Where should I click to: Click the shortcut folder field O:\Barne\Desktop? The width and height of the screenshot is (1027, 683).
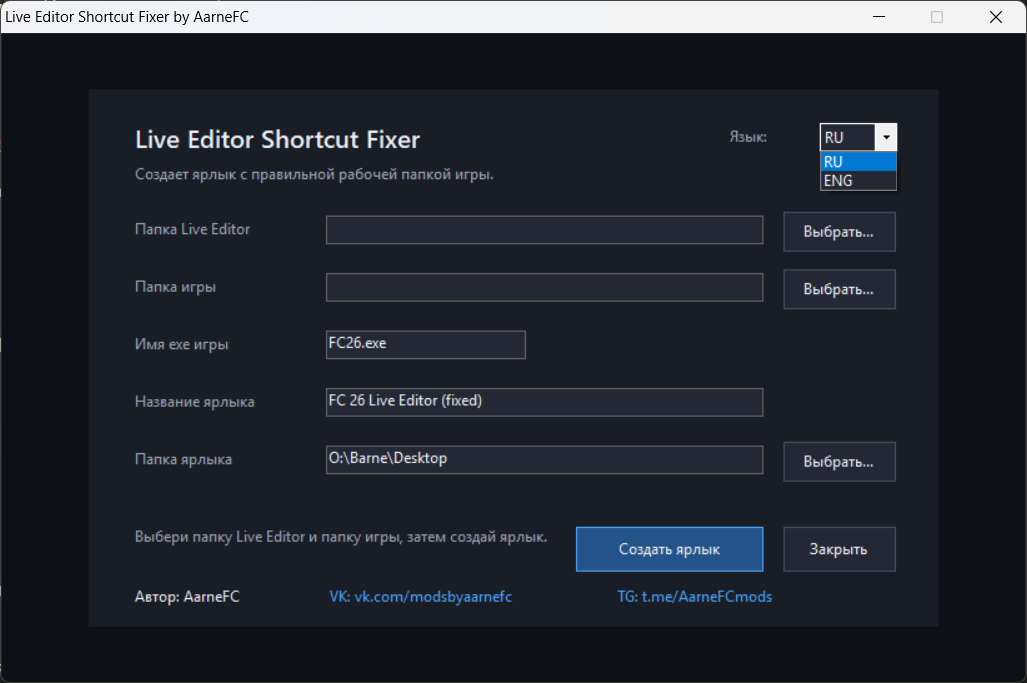544,460
